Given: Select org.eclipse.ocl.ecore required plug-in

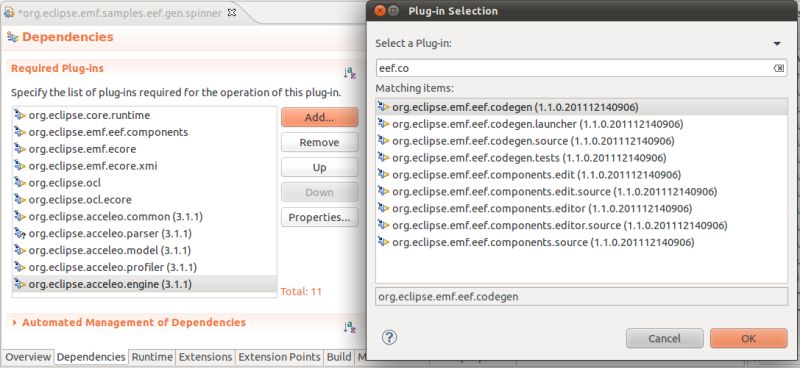Looking at the screenshot, I should [x=144, y=200].
